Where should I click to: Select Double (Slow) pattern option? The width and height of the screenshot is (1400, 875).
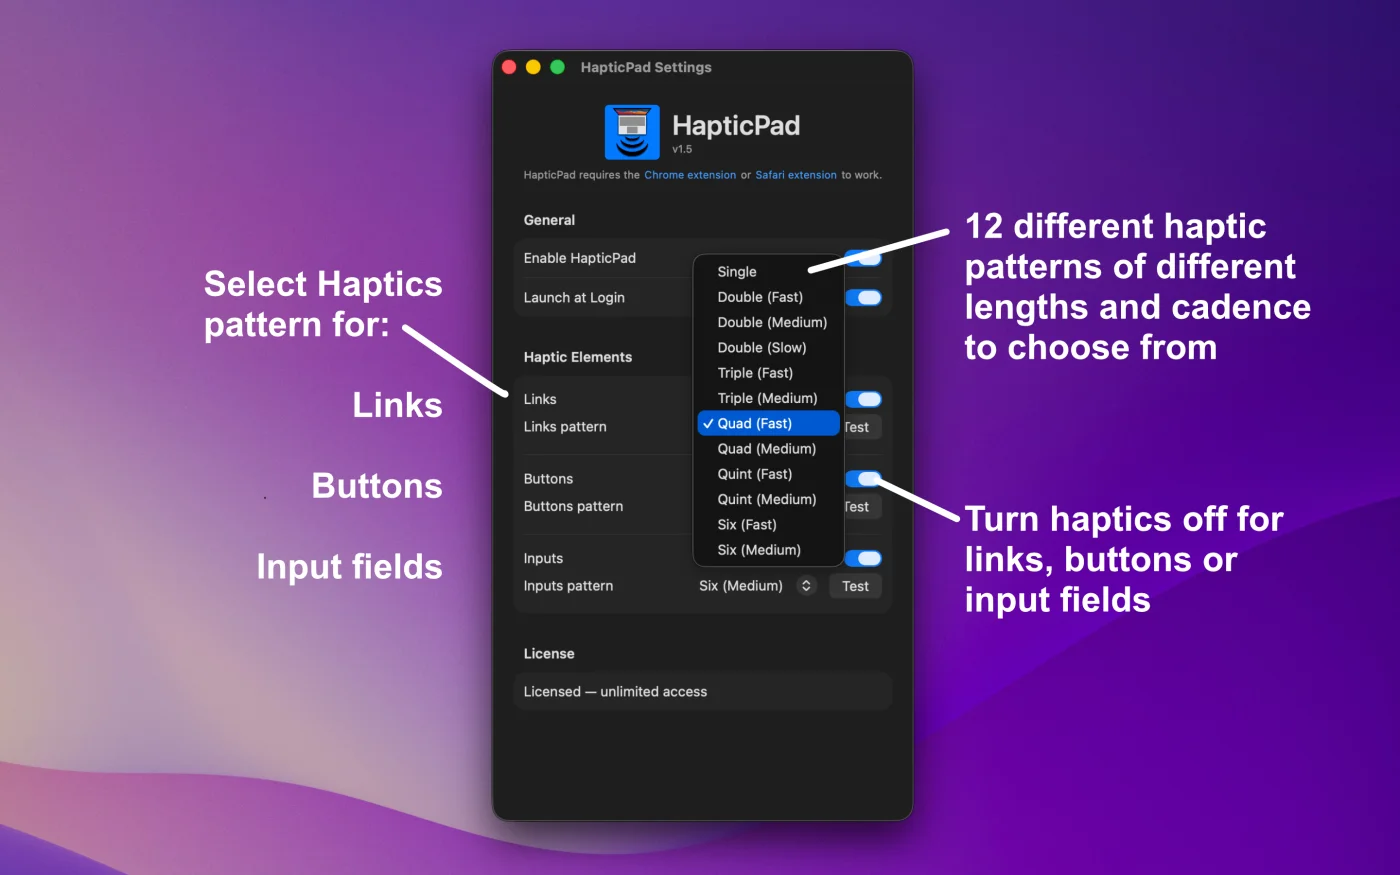769,348
